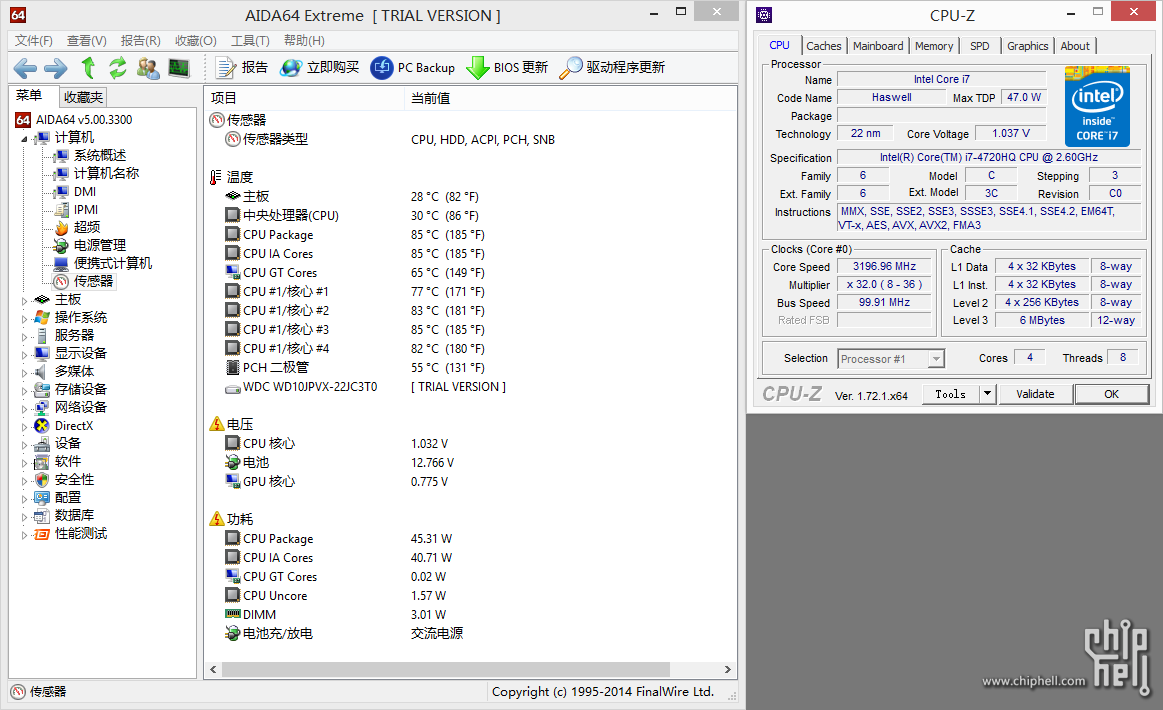Image resolution: width=1163 pixels, height=710 pixels.
Task: Click the 性能测试 benchmark icon in tree
Action: (42, 533)
